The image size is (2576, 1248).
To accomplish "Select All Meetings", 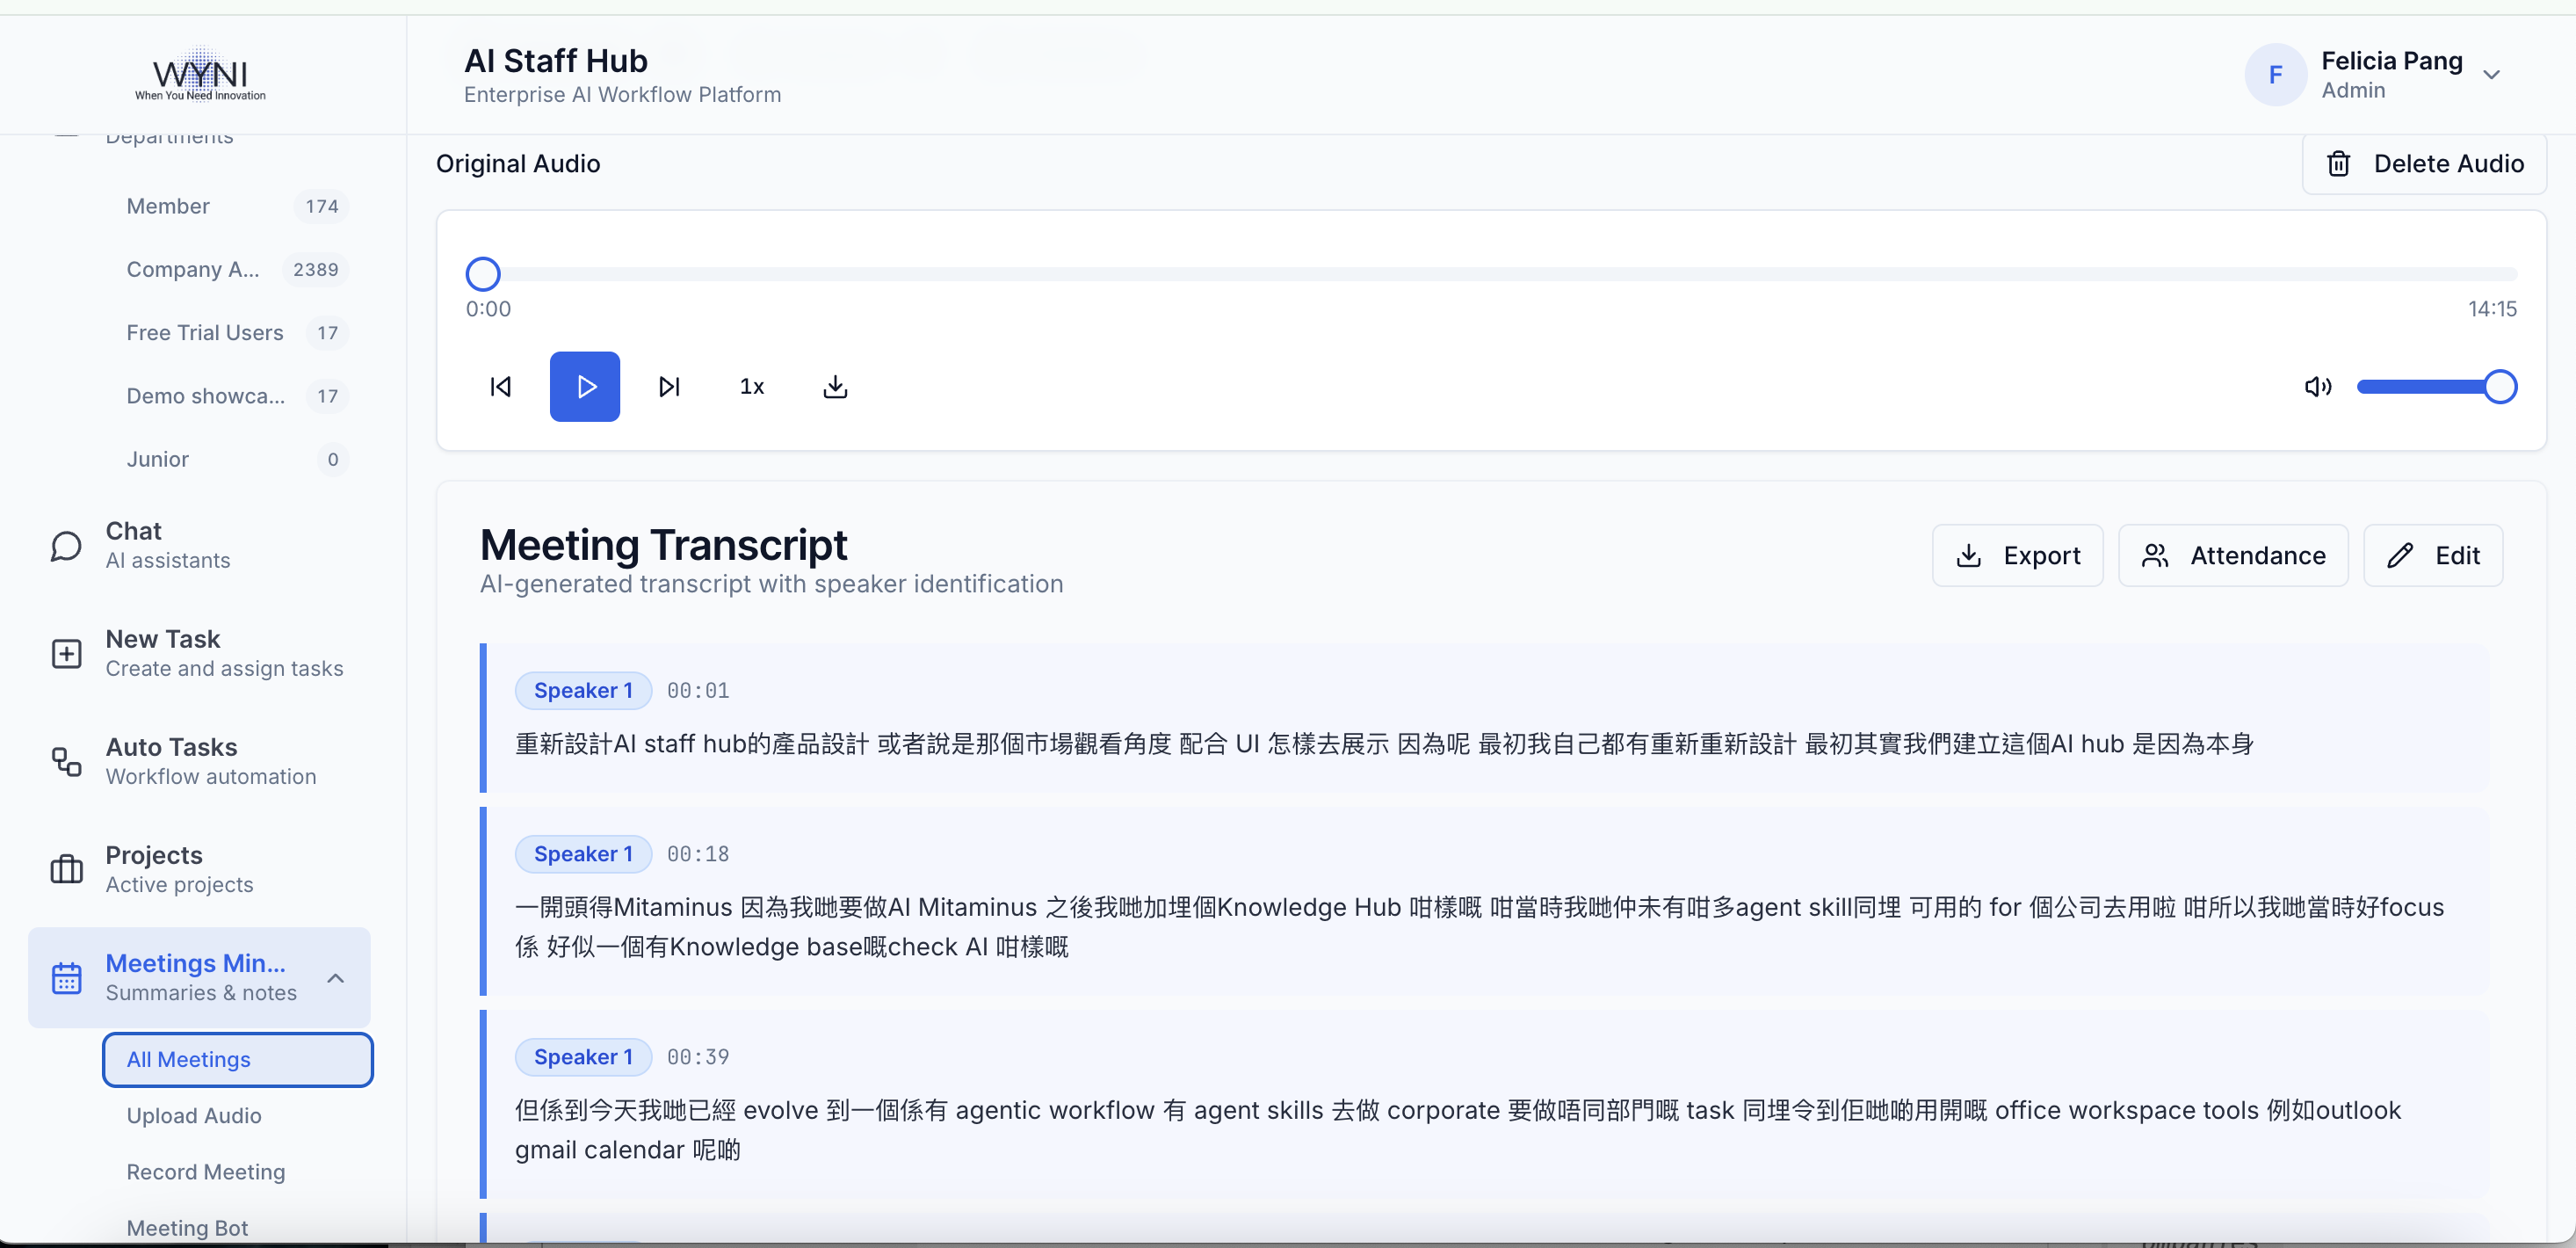I will pyautogui.click(x=238, y=1059).
